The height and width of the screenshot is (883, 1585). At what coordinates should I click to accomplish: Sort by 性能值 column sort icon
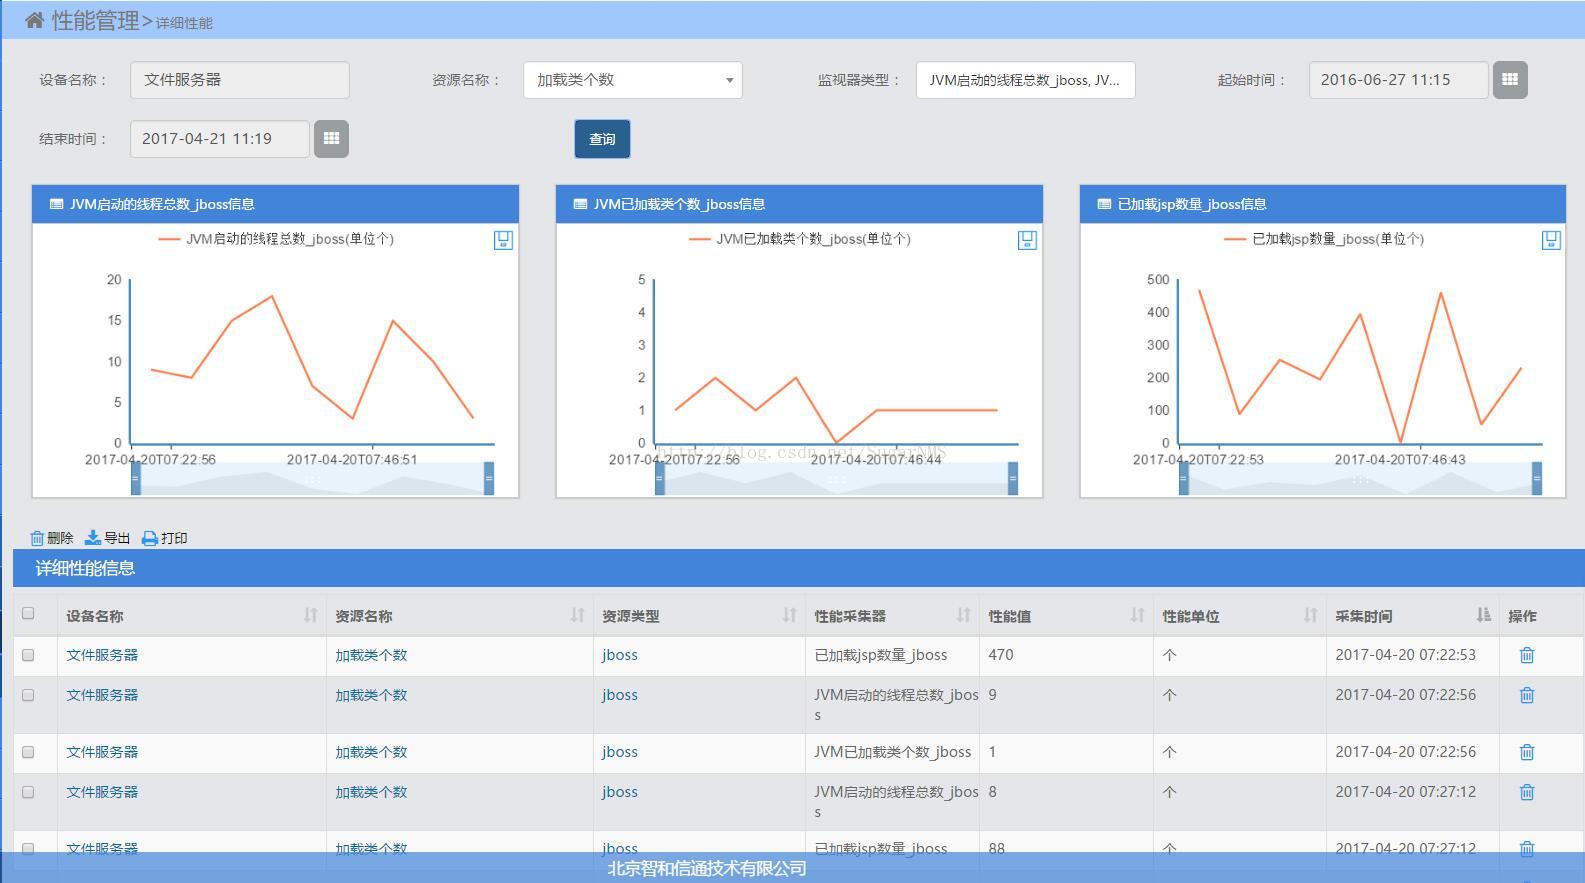coord(1137,615)
